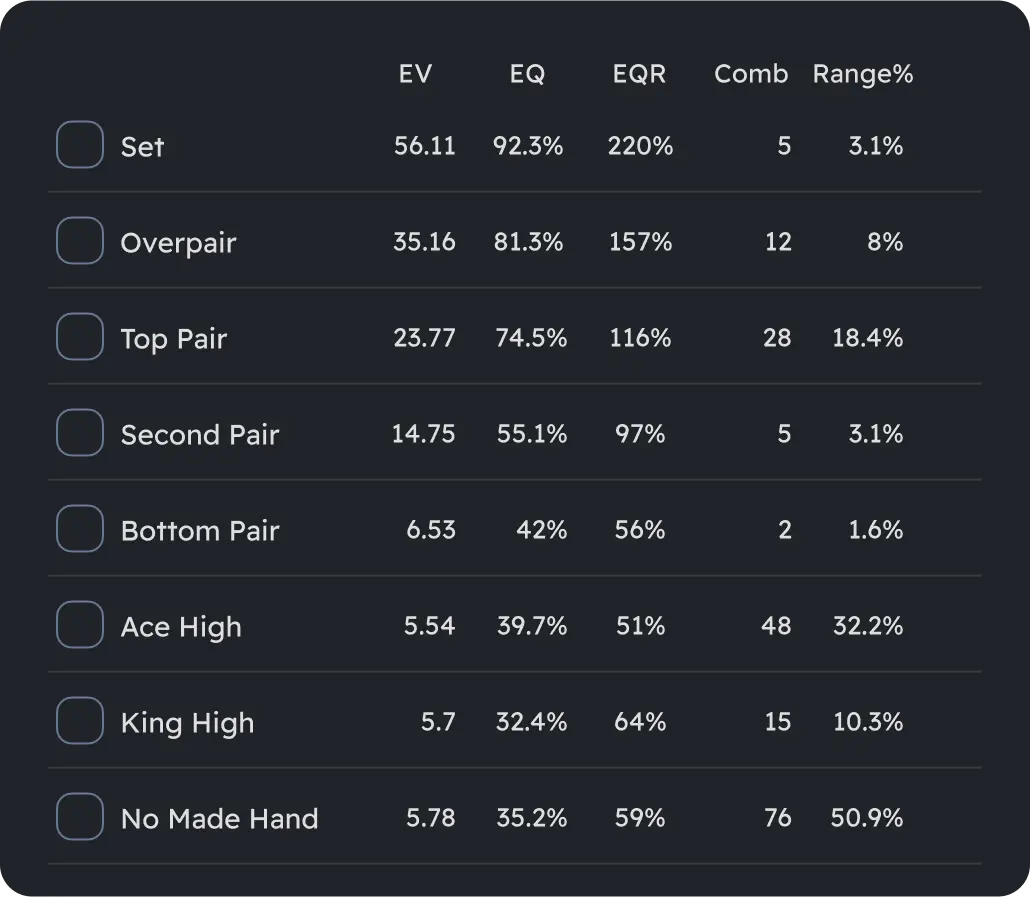Select the Ace High category label
This screenshot has height=897, width=1030.
(180, 626)
